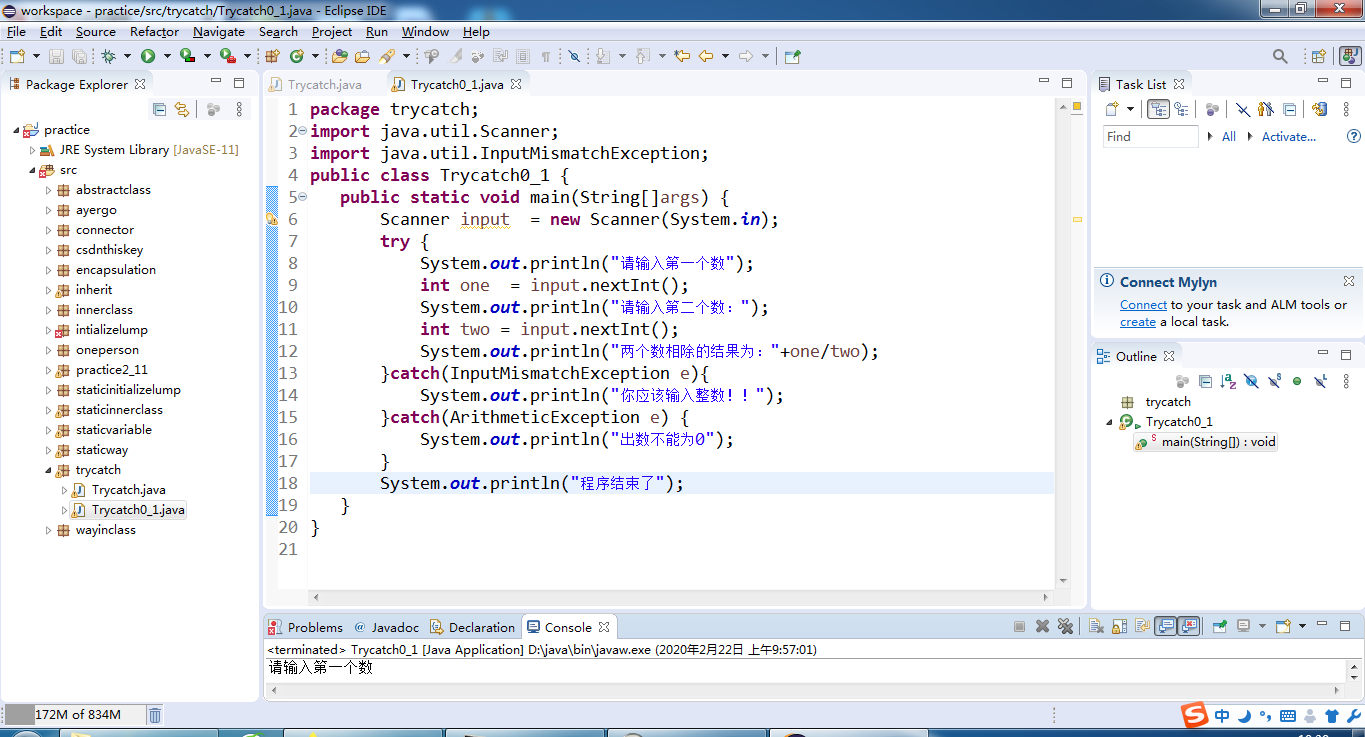Screen dimensions: 1365x737
Task: Click the create local task link
Action: (1138, 322)
